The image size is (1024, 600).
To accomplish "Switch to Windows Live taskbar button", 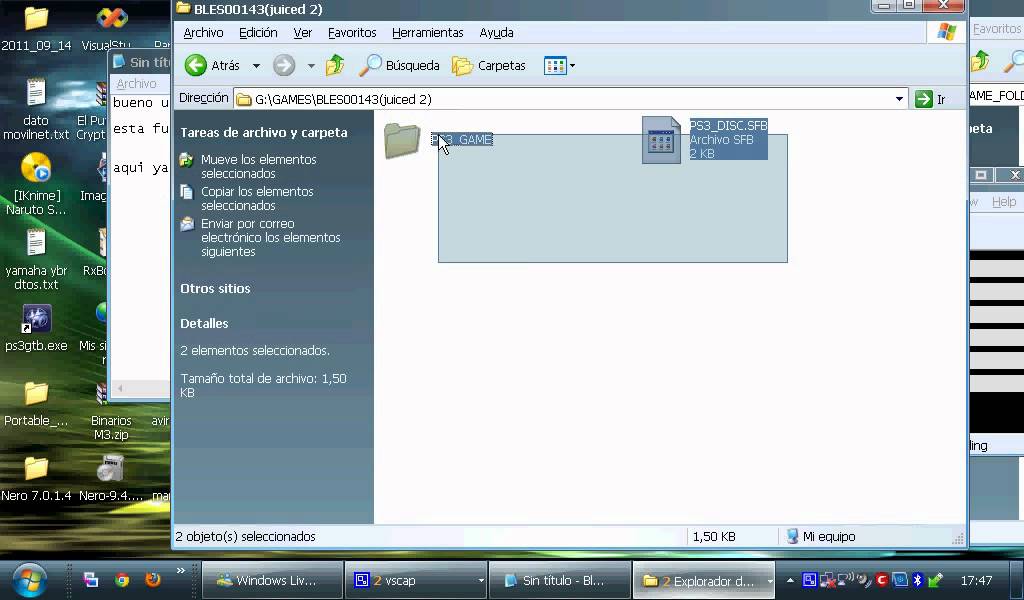I will point(272,580).
